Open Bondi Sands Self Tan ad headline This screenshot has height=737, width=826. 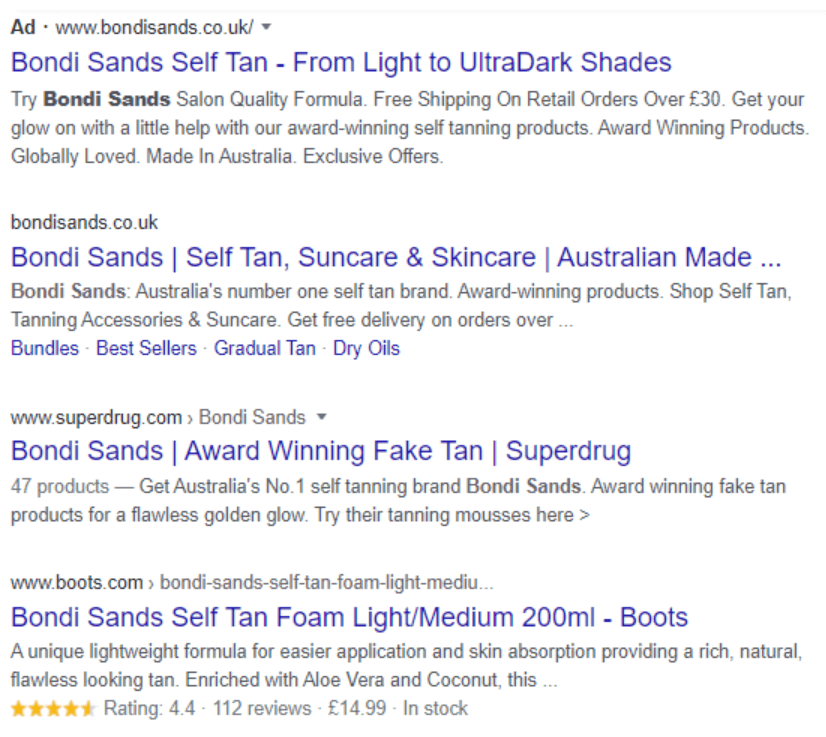tap(341, 62)
